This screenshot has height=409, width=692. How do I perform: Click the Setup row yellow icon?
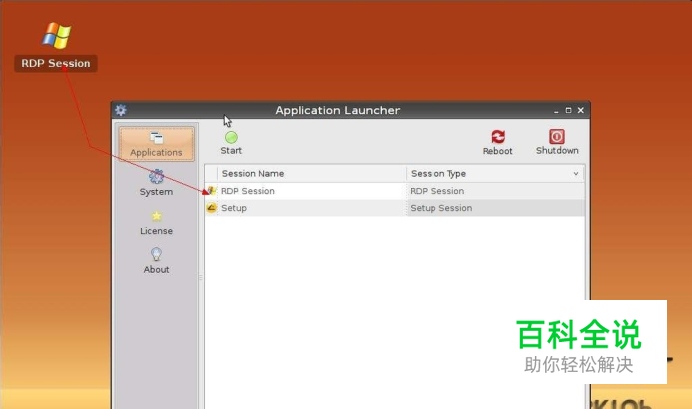211,208
